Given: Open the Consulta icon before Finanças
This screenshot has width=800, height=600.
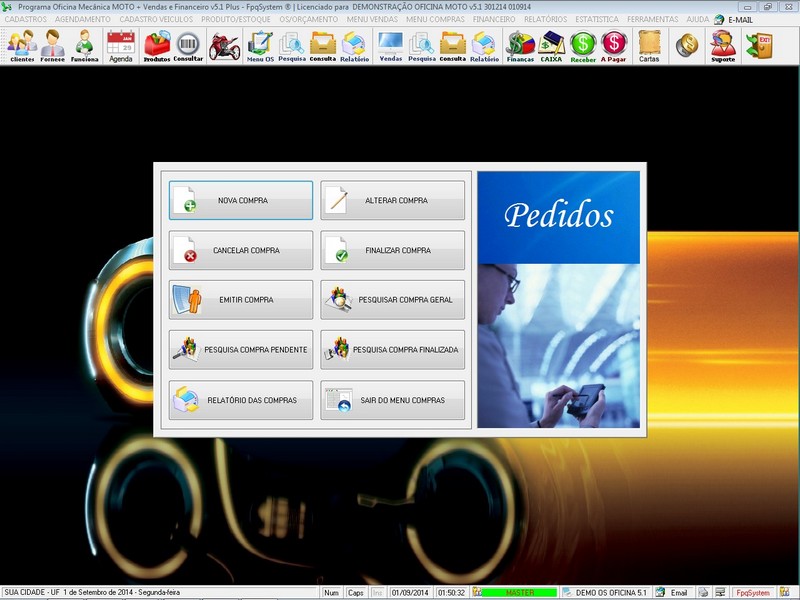Looking at the screenshot, I should click(453, 46).
